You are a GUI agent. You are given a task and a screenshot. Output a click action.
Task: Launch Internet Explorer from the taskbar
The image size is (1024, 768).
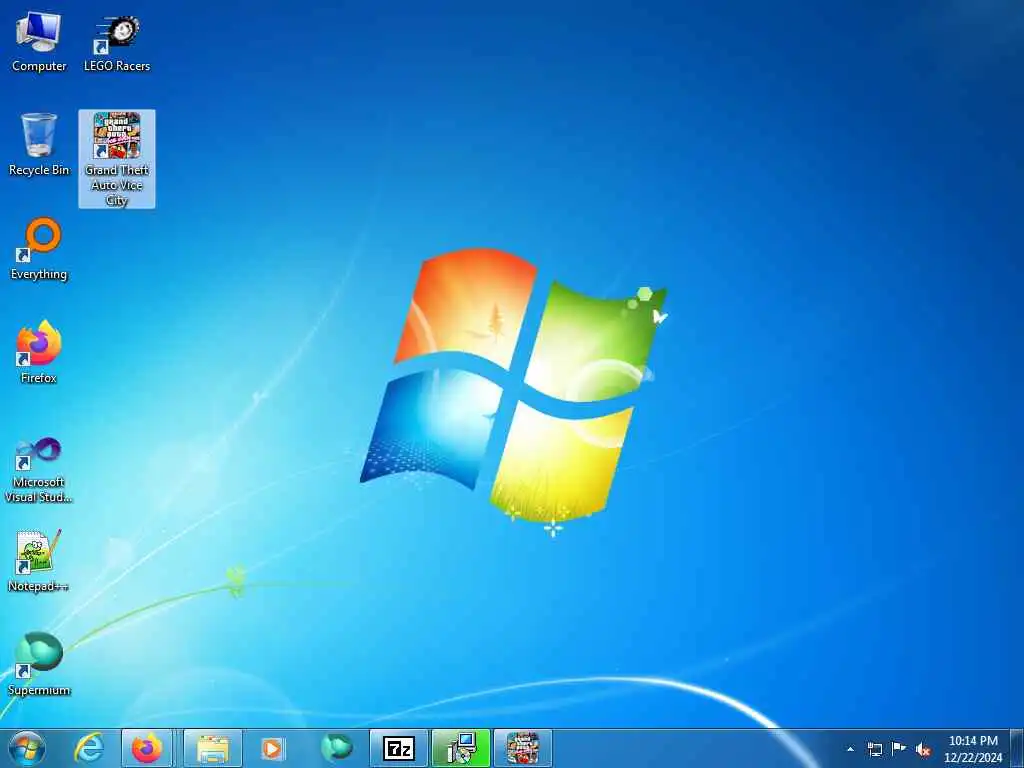88,748
